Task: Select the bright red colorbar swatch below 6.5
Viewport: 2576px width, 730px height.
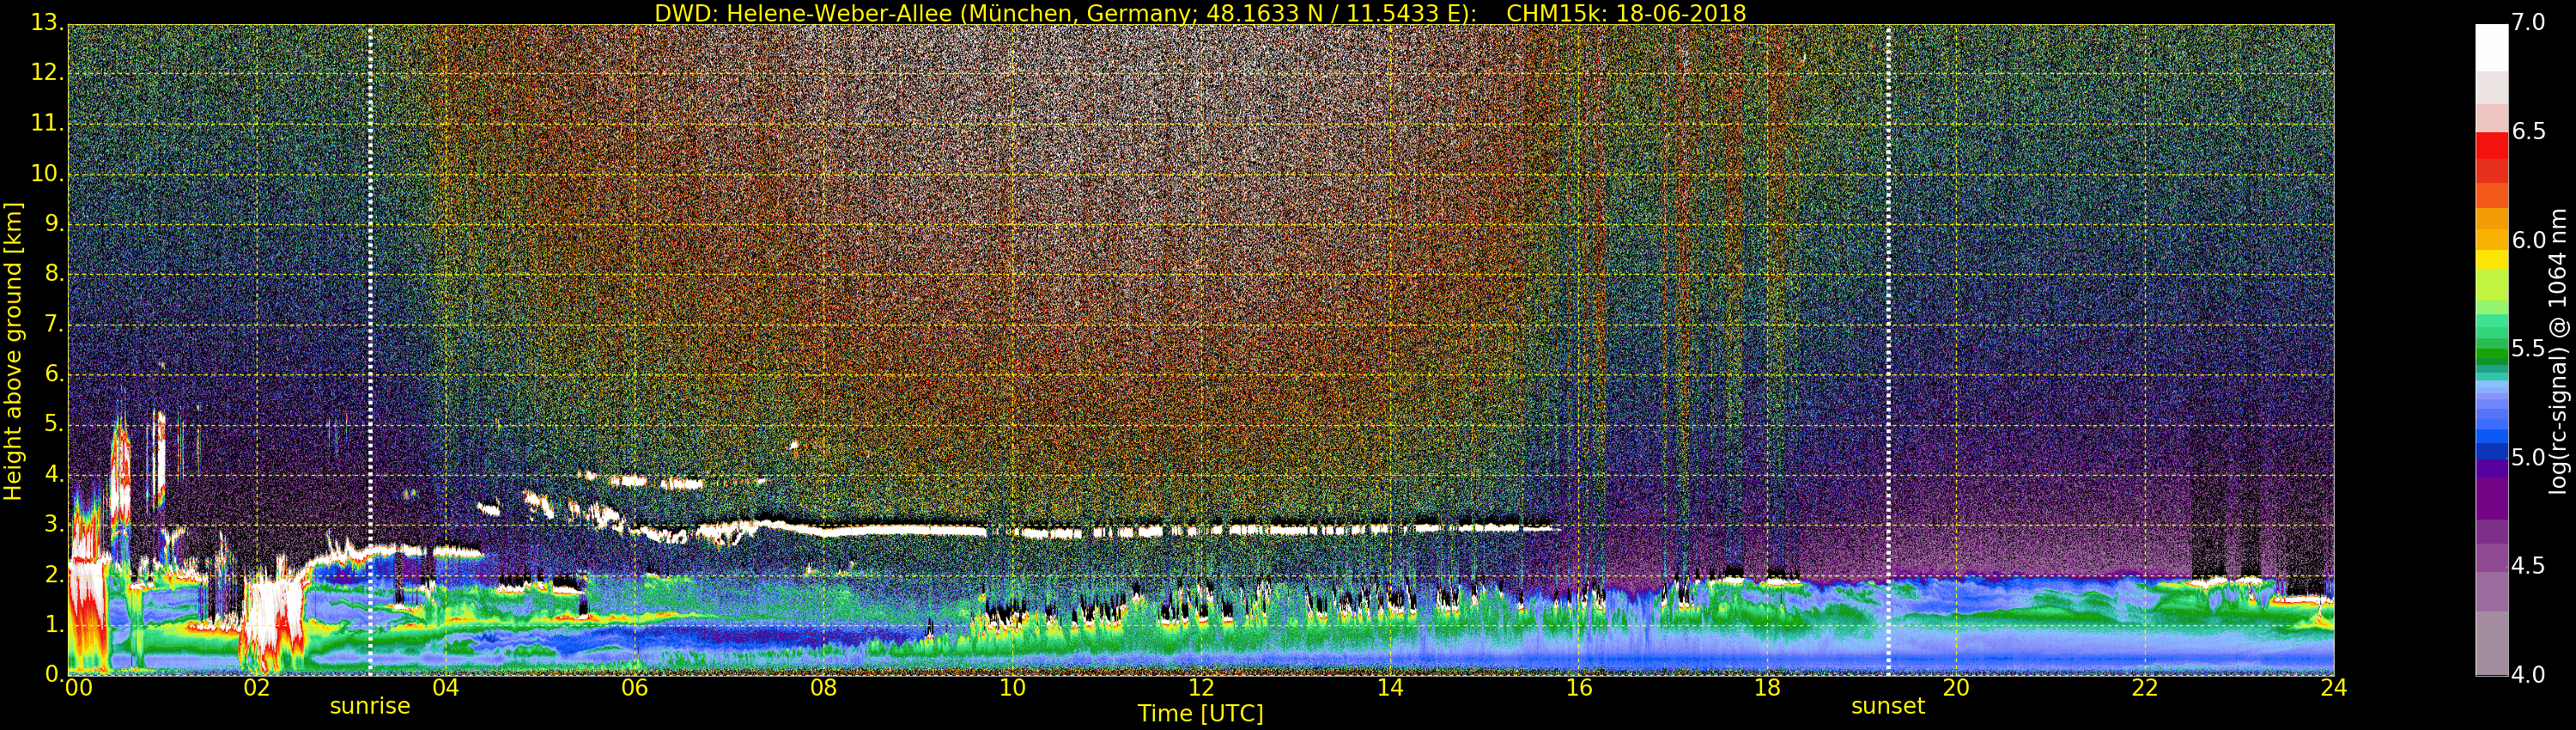Action: point(2491,146)
